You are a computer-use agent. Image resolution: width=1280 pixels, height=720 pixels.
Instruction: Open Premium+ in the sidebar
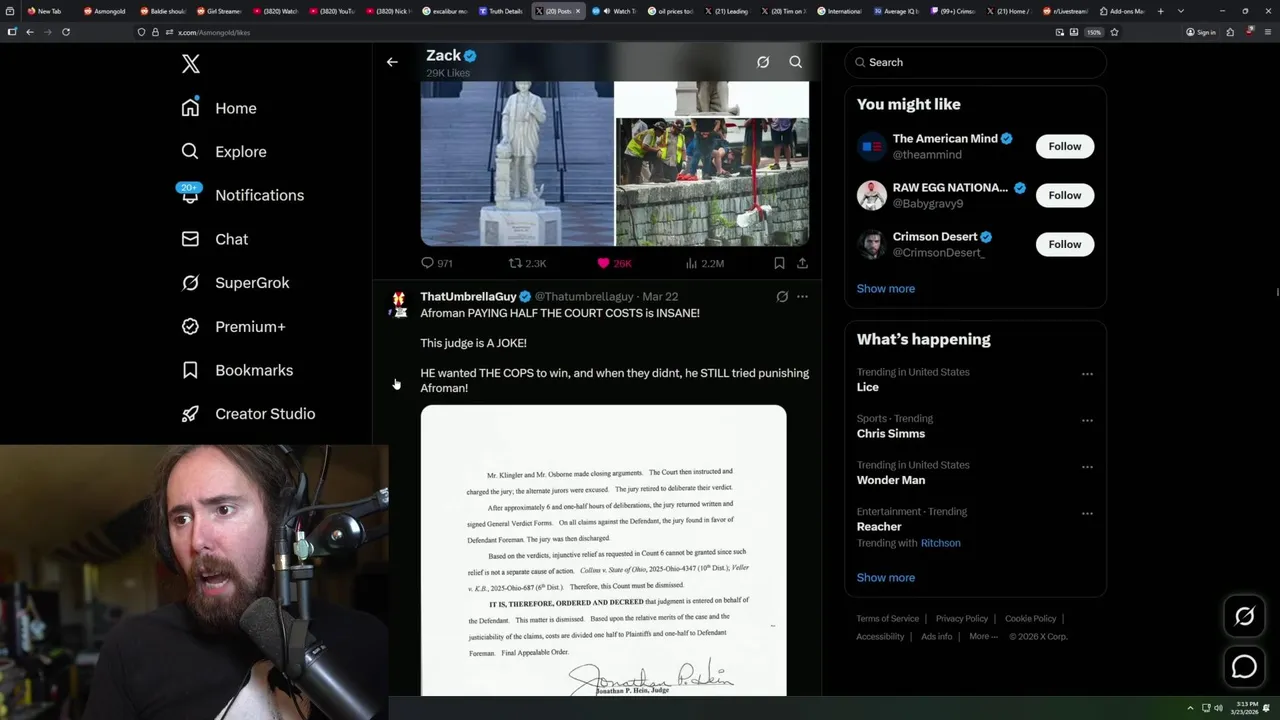click(233, 326)
